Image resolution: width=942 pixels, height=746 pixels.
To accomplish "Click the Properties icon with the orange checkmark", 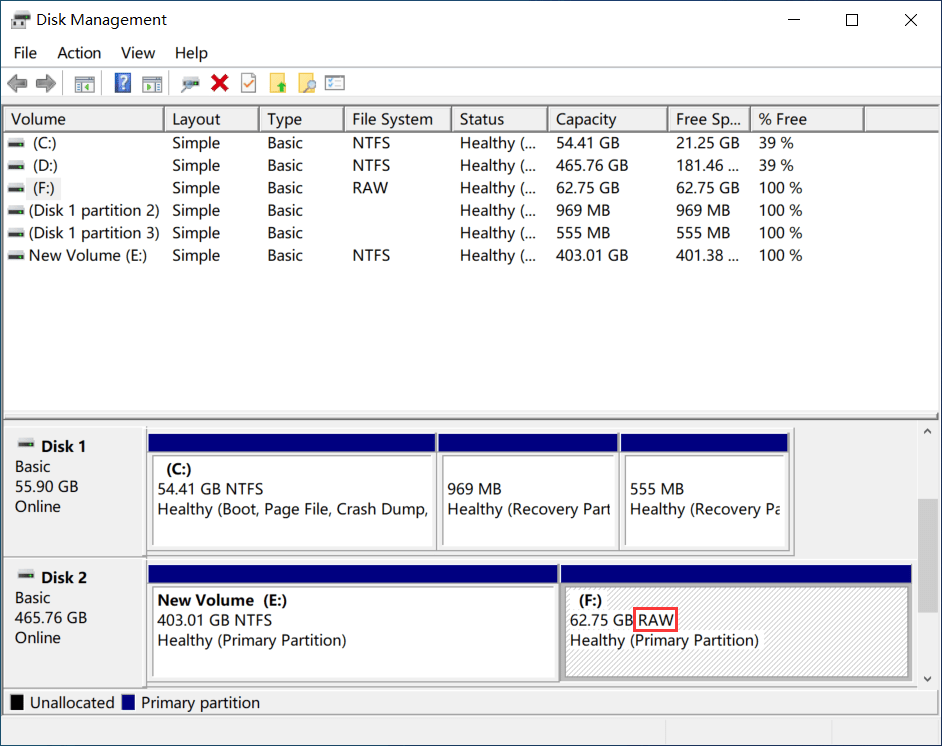I will point(249,84).
